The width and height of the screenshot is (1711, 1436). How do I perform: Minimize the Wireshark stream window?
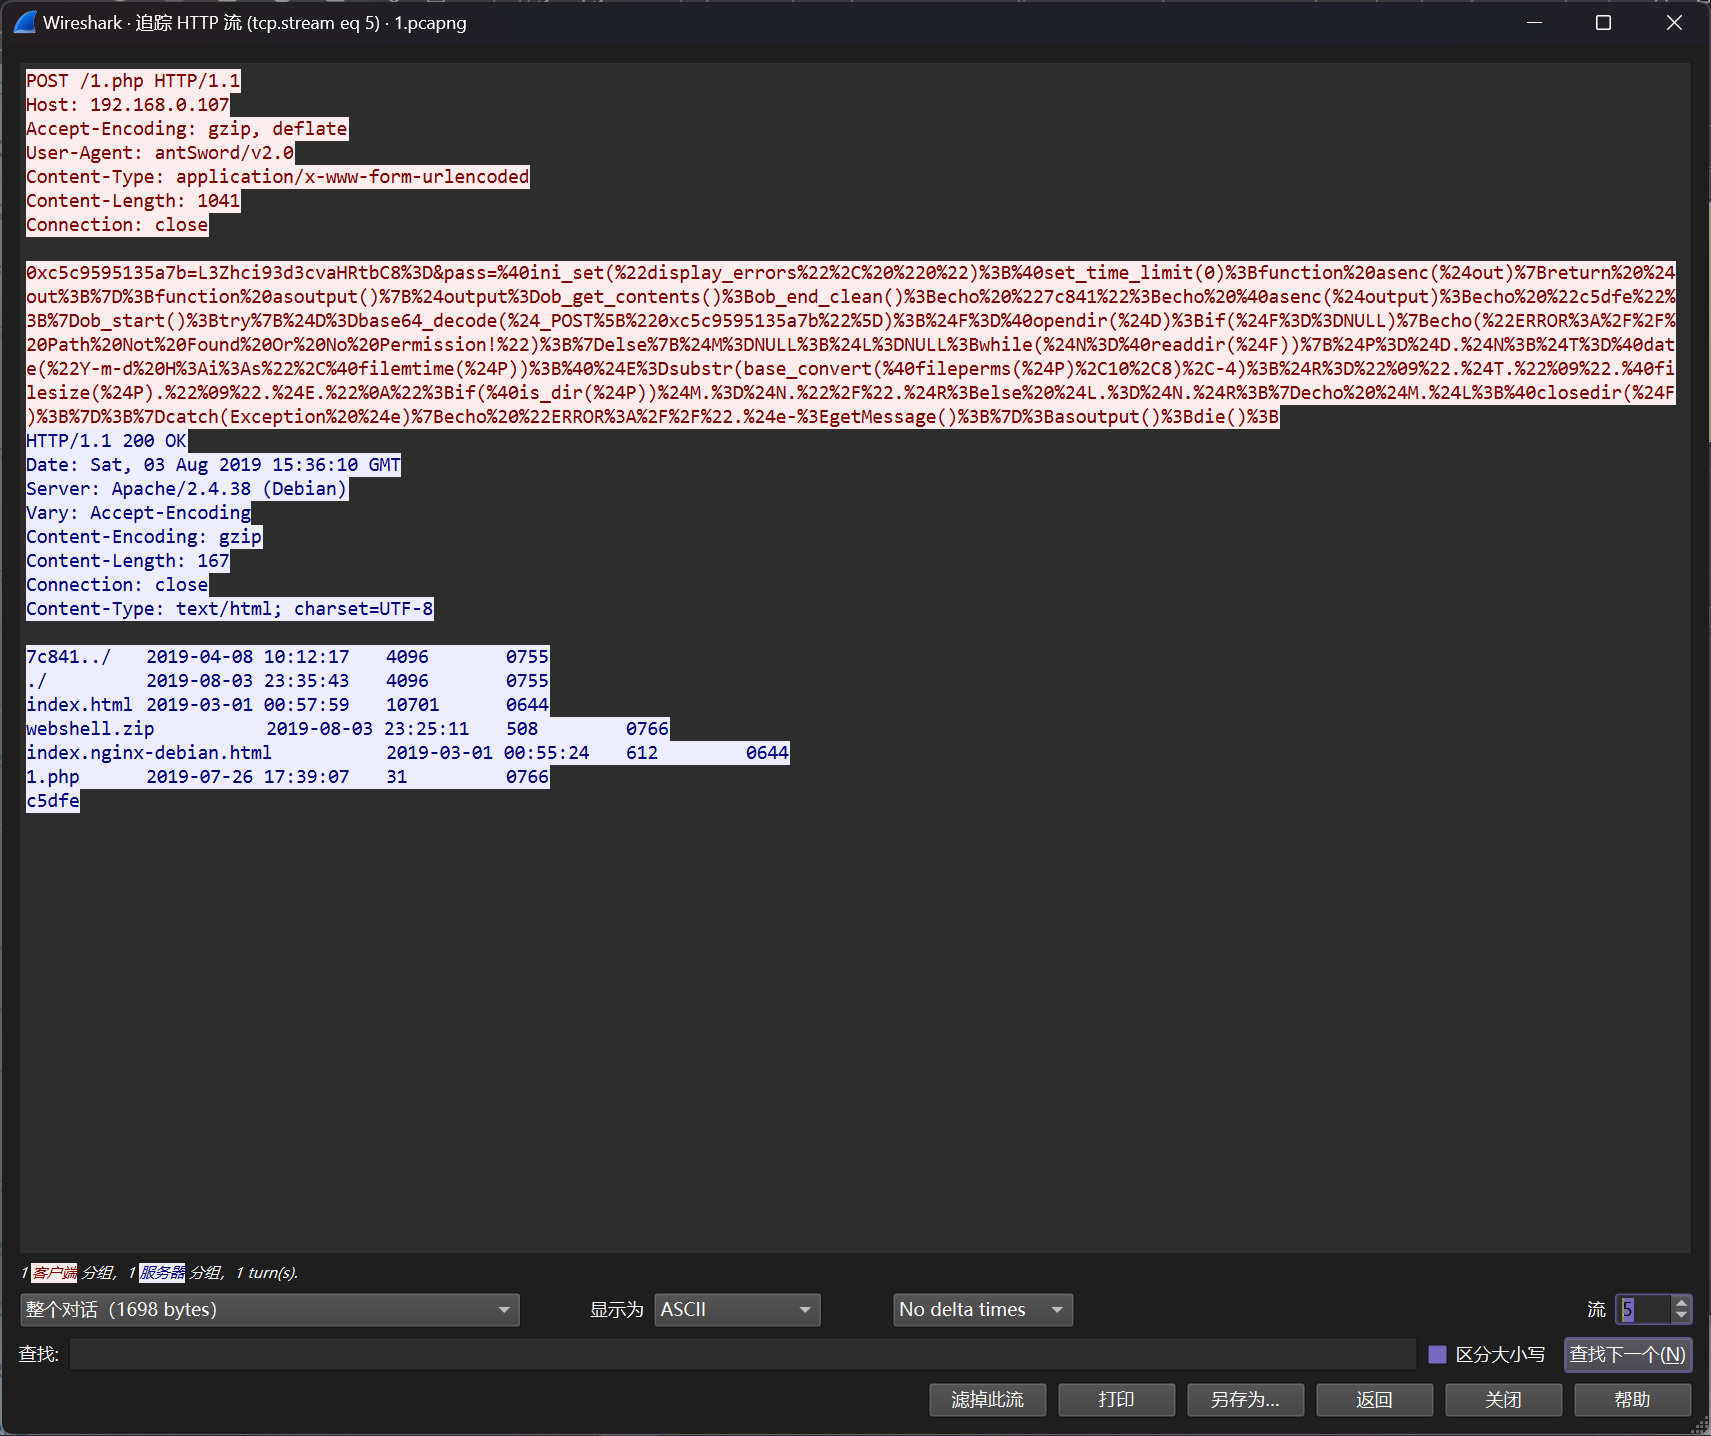[x=1535, y=22]
